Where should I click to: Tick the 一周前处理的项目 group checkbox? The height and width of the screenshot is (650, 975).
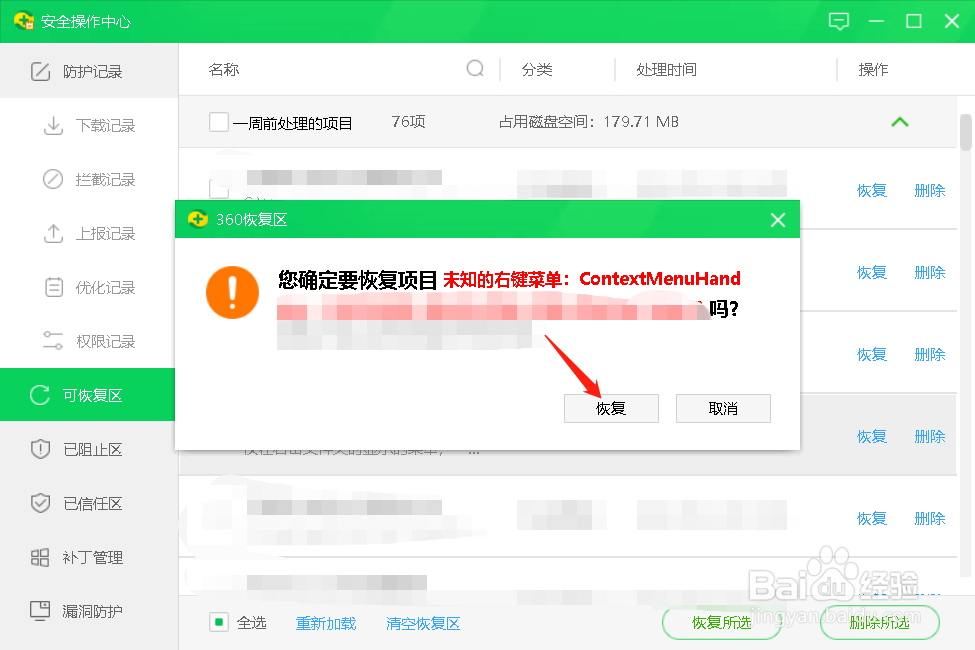219,122
